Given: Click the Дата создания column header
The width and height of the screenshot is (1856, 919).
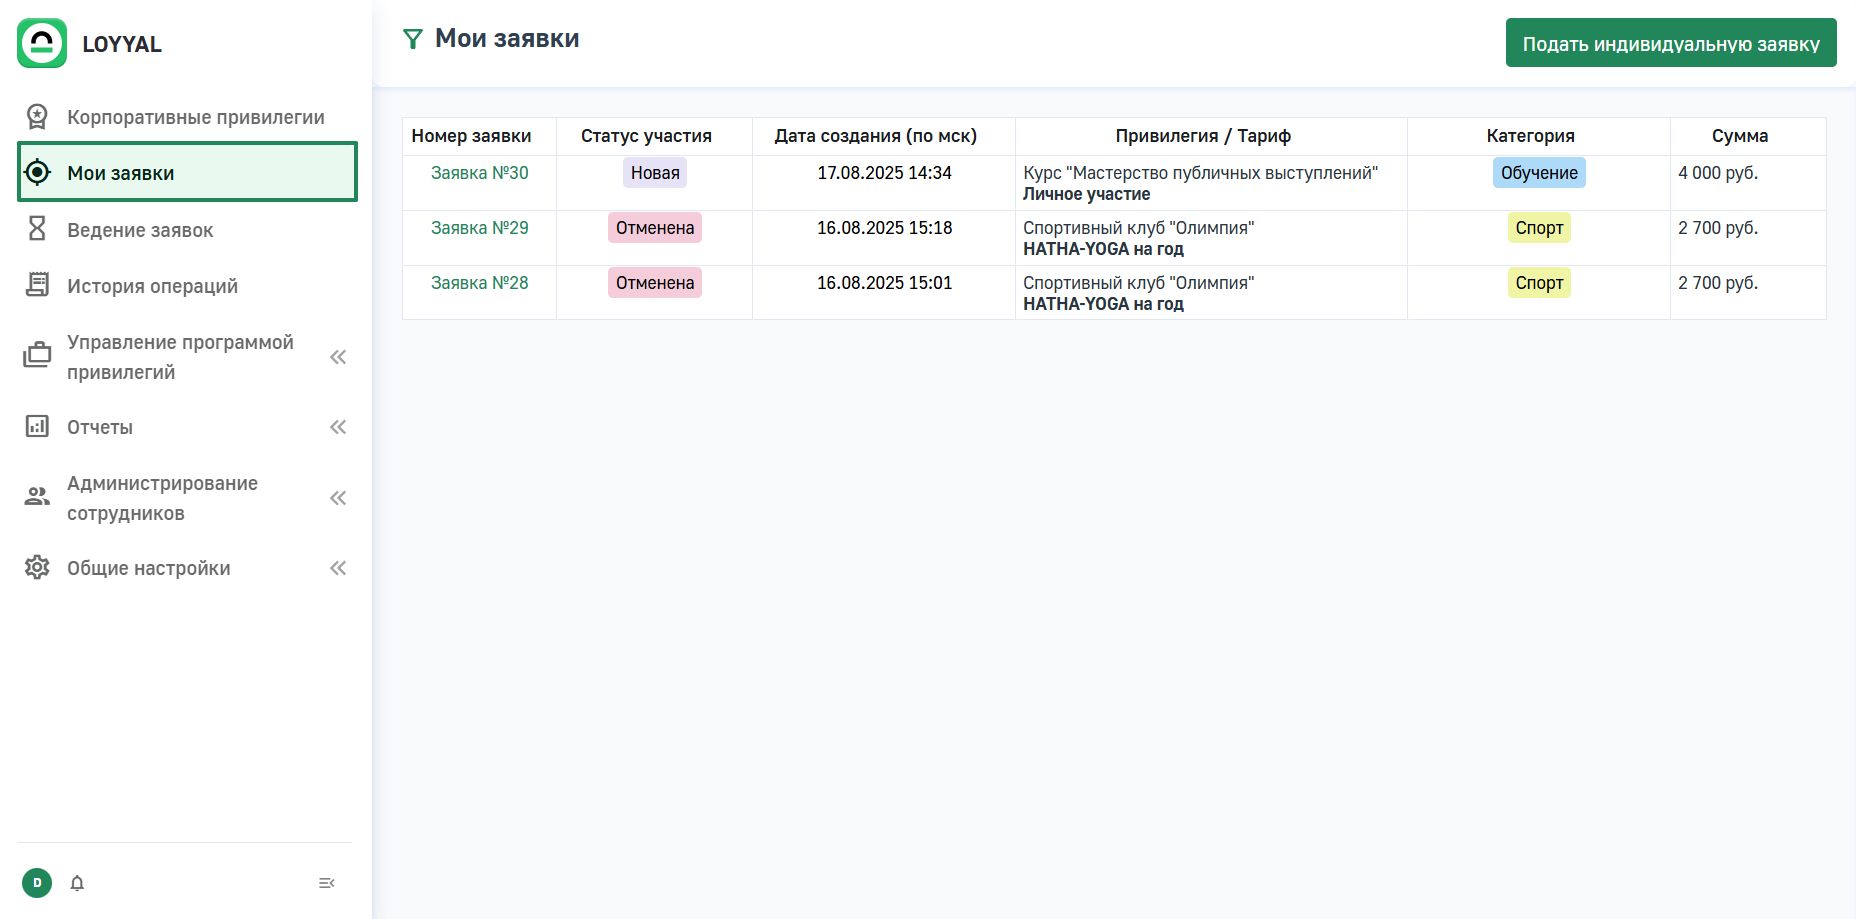Looking at the screenshot, I should [875, 136].
